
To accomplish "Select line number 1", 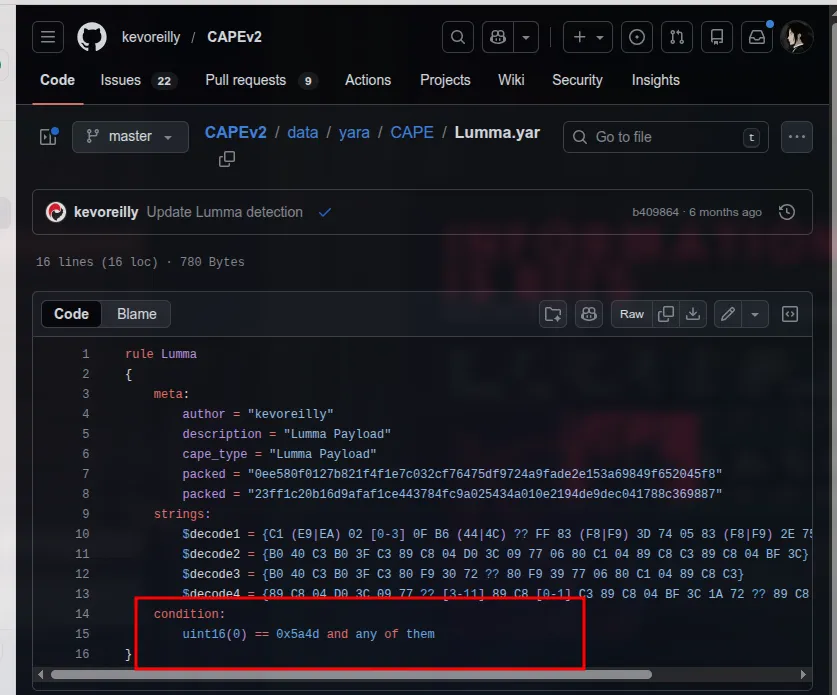I will point(85,354).
